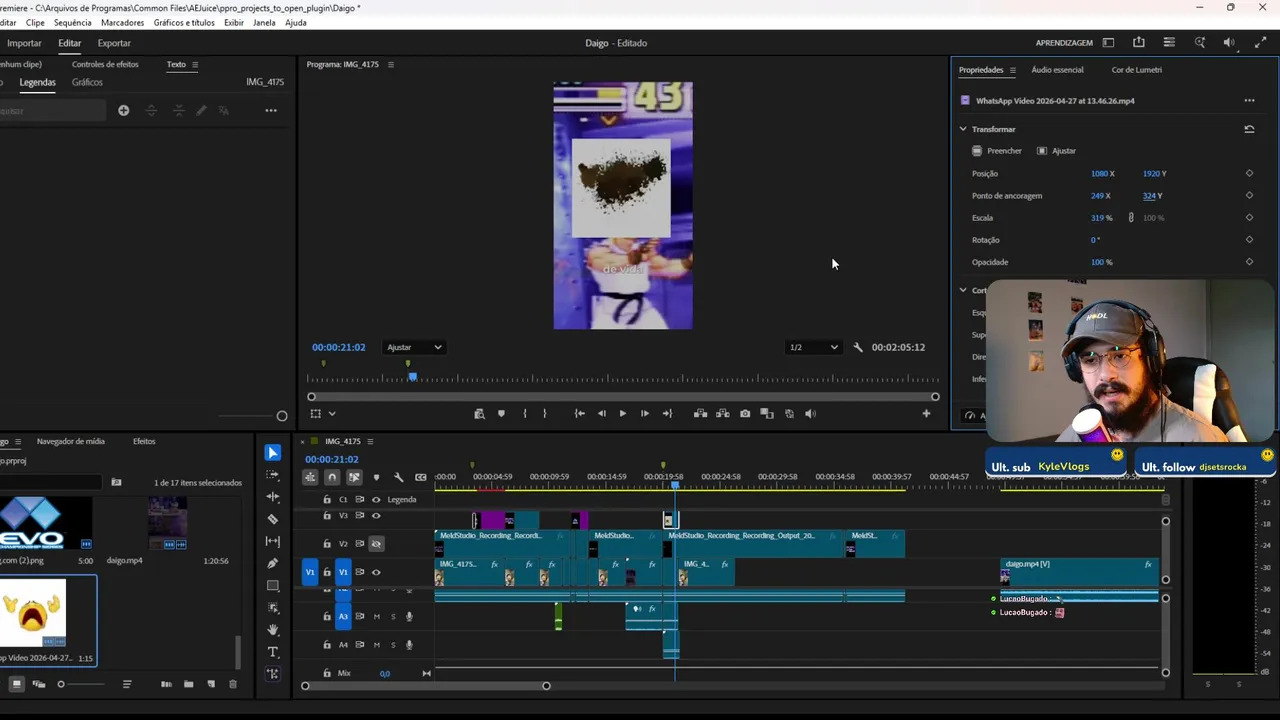The height and width of the screenshot is (720, 1280).
Task: Toggle scale link constrain proportions icon
Action: pyautogui.click(x=1131, y=217)
